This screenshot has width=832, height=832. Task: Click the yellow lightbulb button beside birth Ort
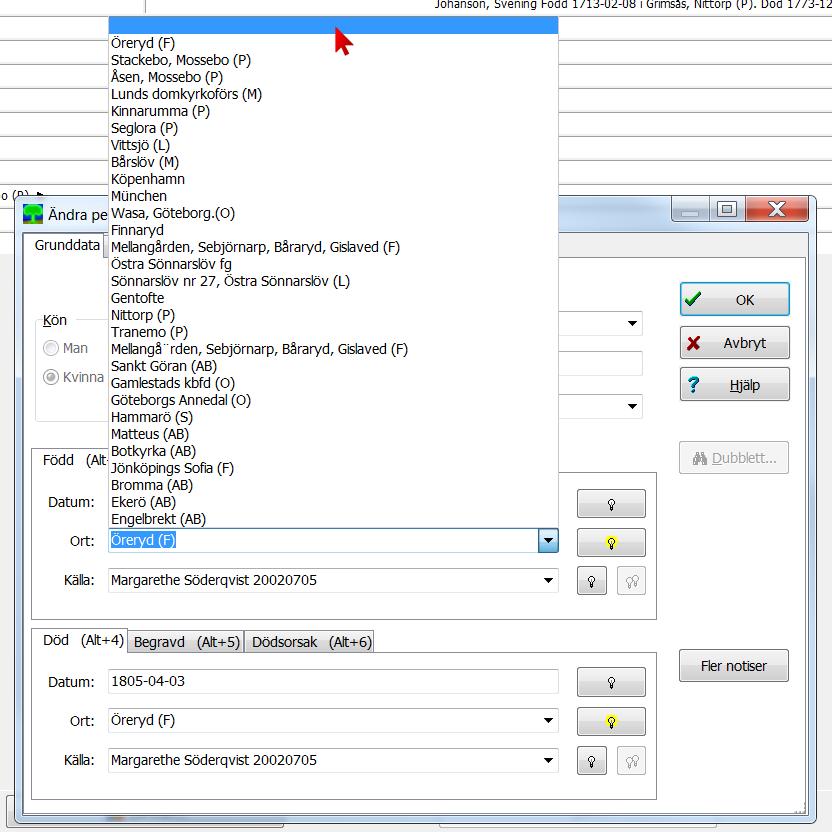point(611,542)
